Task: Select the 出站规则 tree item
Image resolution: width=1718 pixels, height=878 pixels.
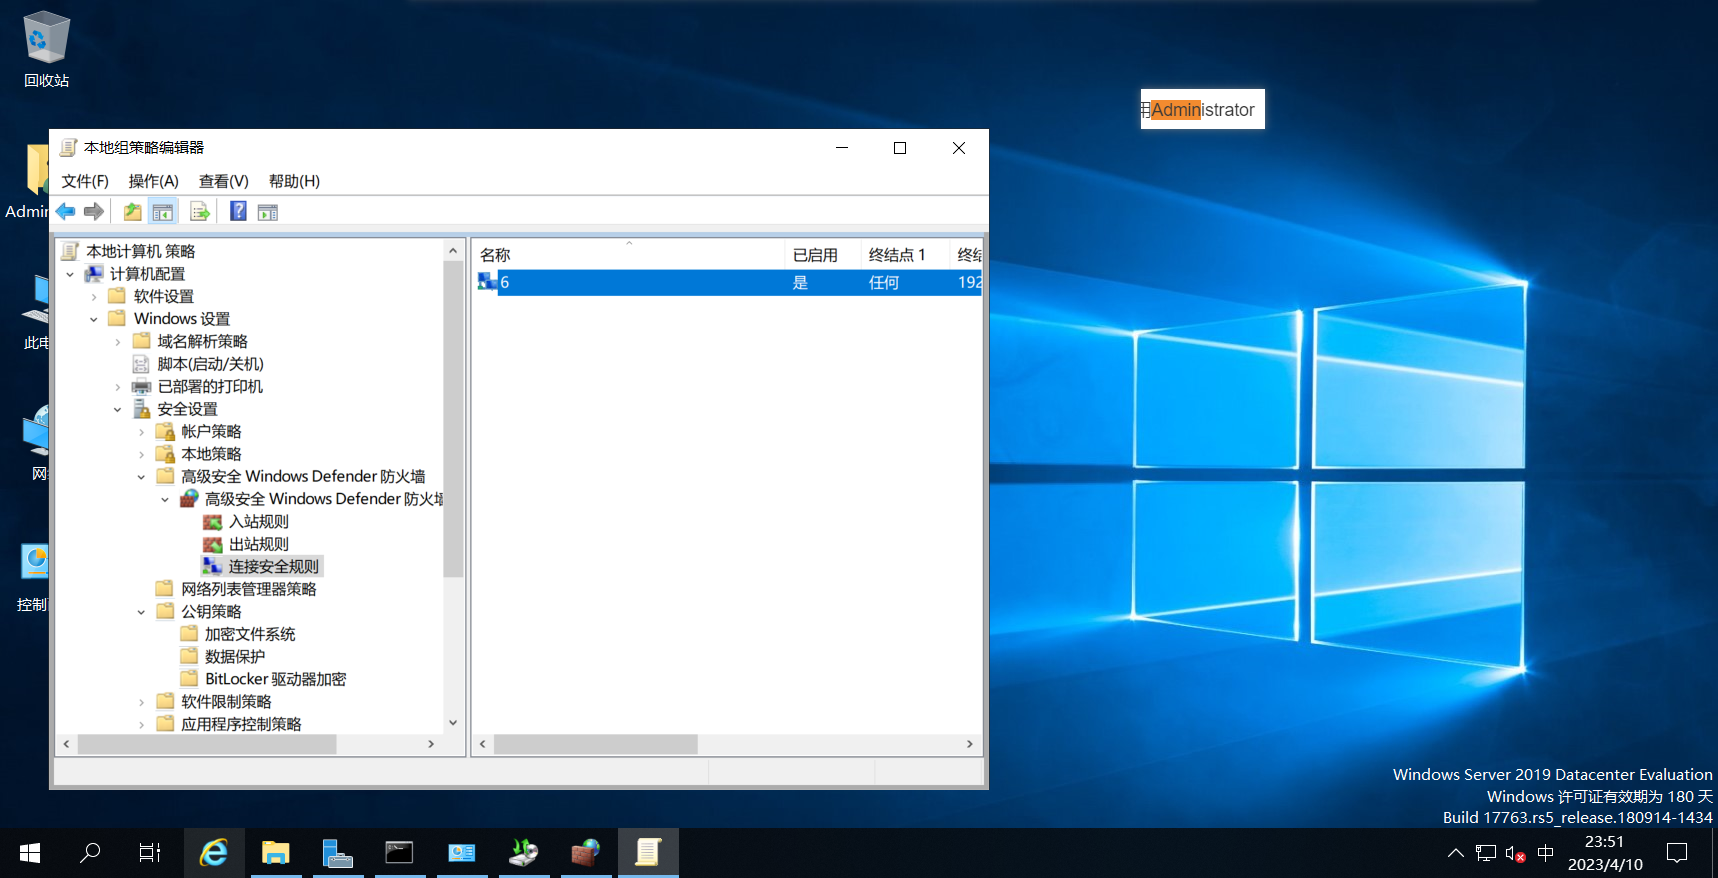Action: click(259, 544)
